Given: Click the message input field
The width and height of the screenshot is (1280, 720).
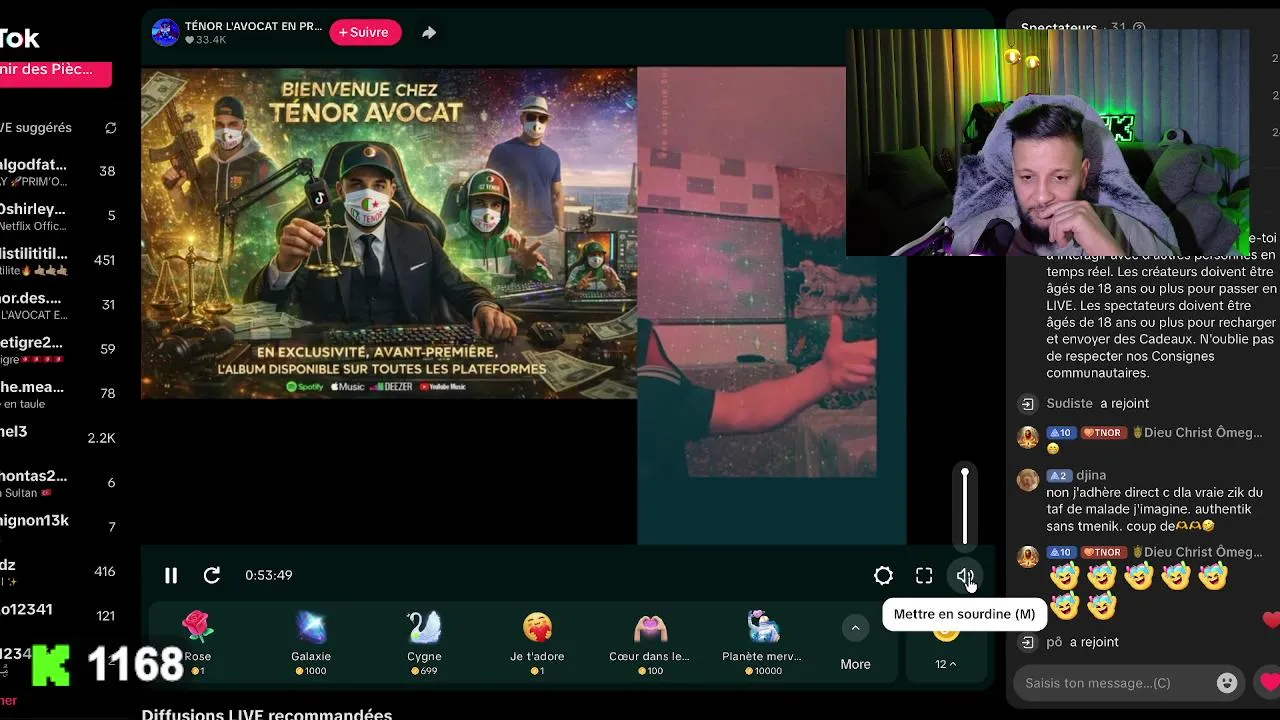Looking at the screenshot, I should [x=1115, y=683].
